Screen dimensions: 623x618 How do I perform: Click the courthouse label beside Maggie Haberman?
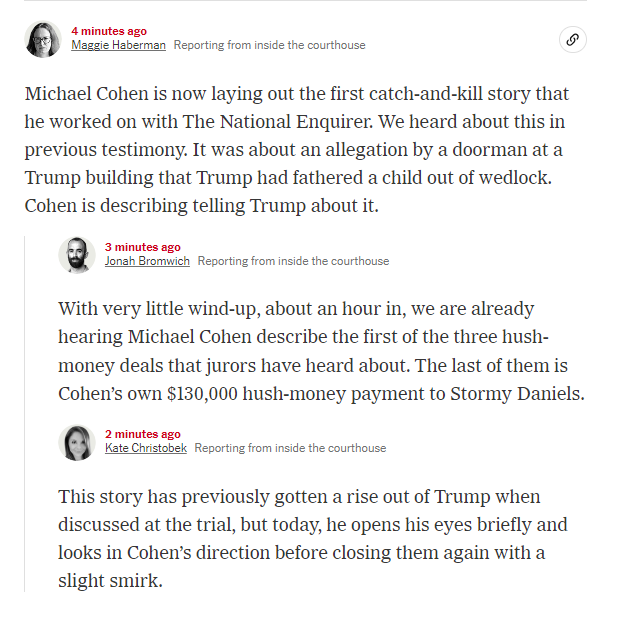tap(269, 45)
